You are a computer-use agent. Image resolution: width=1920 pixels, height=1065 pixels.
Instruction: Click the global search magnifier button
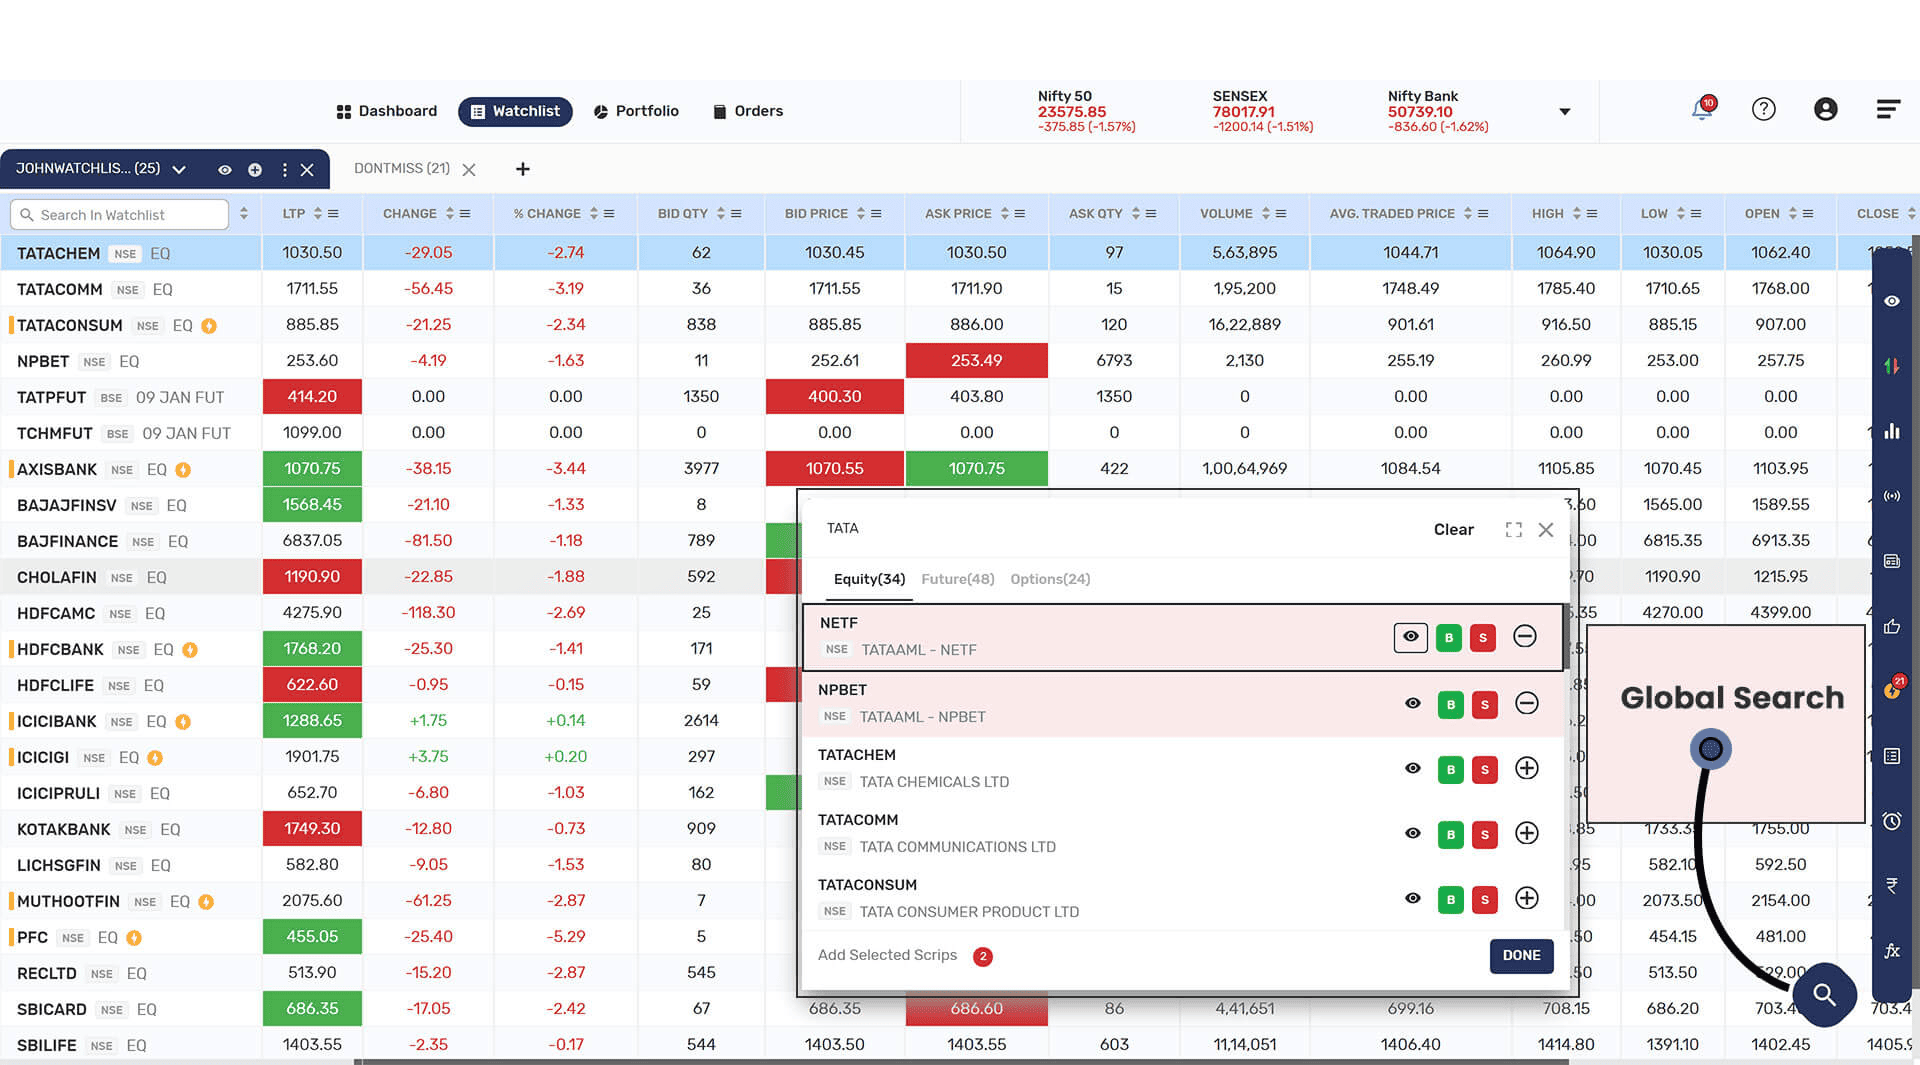(x=1824, y=995)
